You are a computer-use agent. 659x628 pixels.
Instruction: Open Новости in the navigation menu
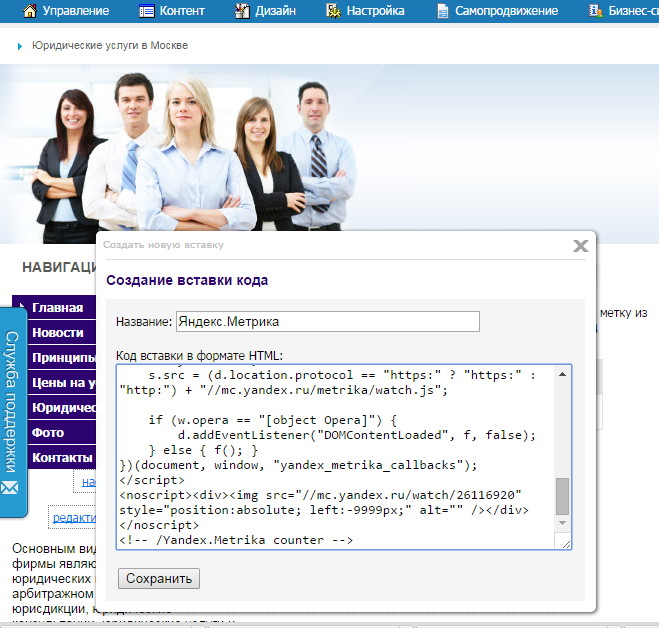[57, 333]
